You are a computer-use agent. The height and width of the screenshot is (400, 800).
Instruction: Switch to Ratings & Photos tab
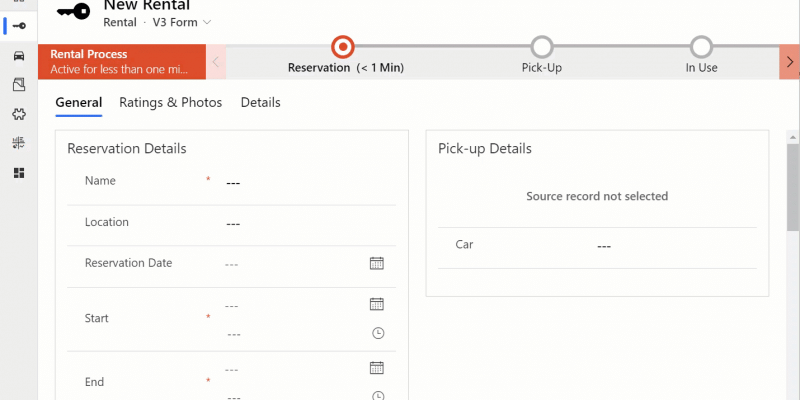click(x=170, y=103)
